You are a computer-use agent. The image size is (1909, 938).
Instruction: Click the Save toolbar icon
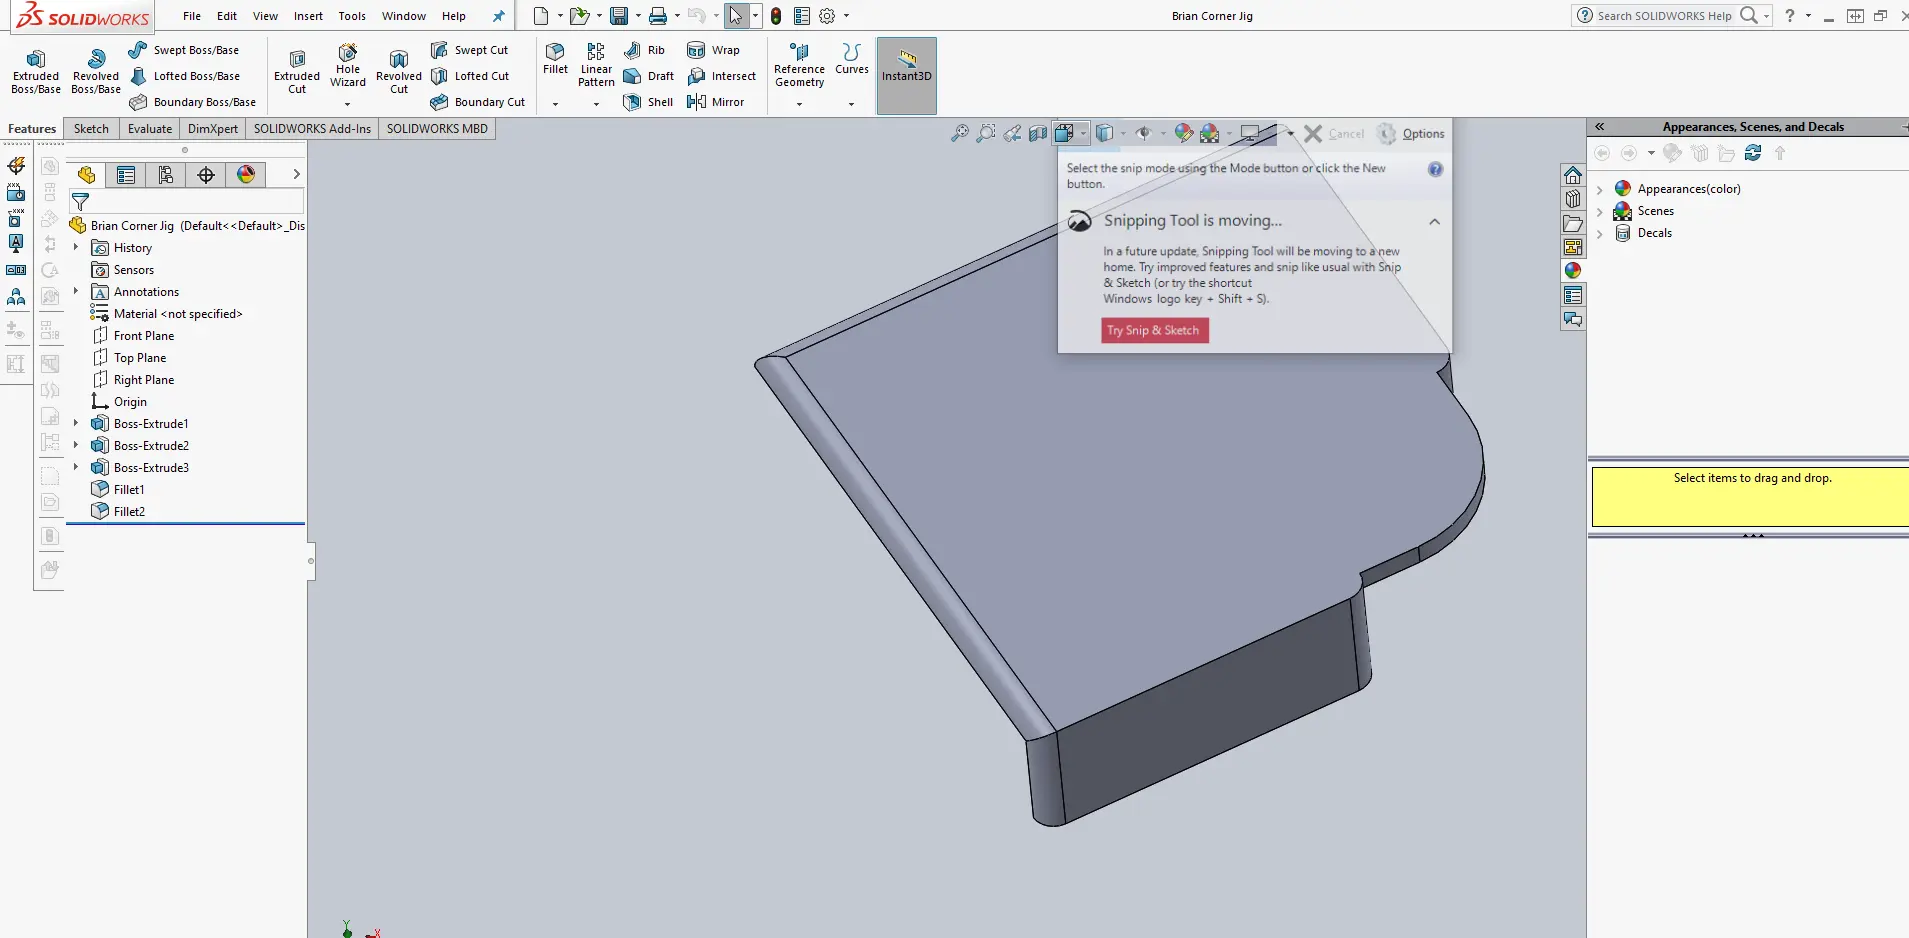click(x=619, y=16)
